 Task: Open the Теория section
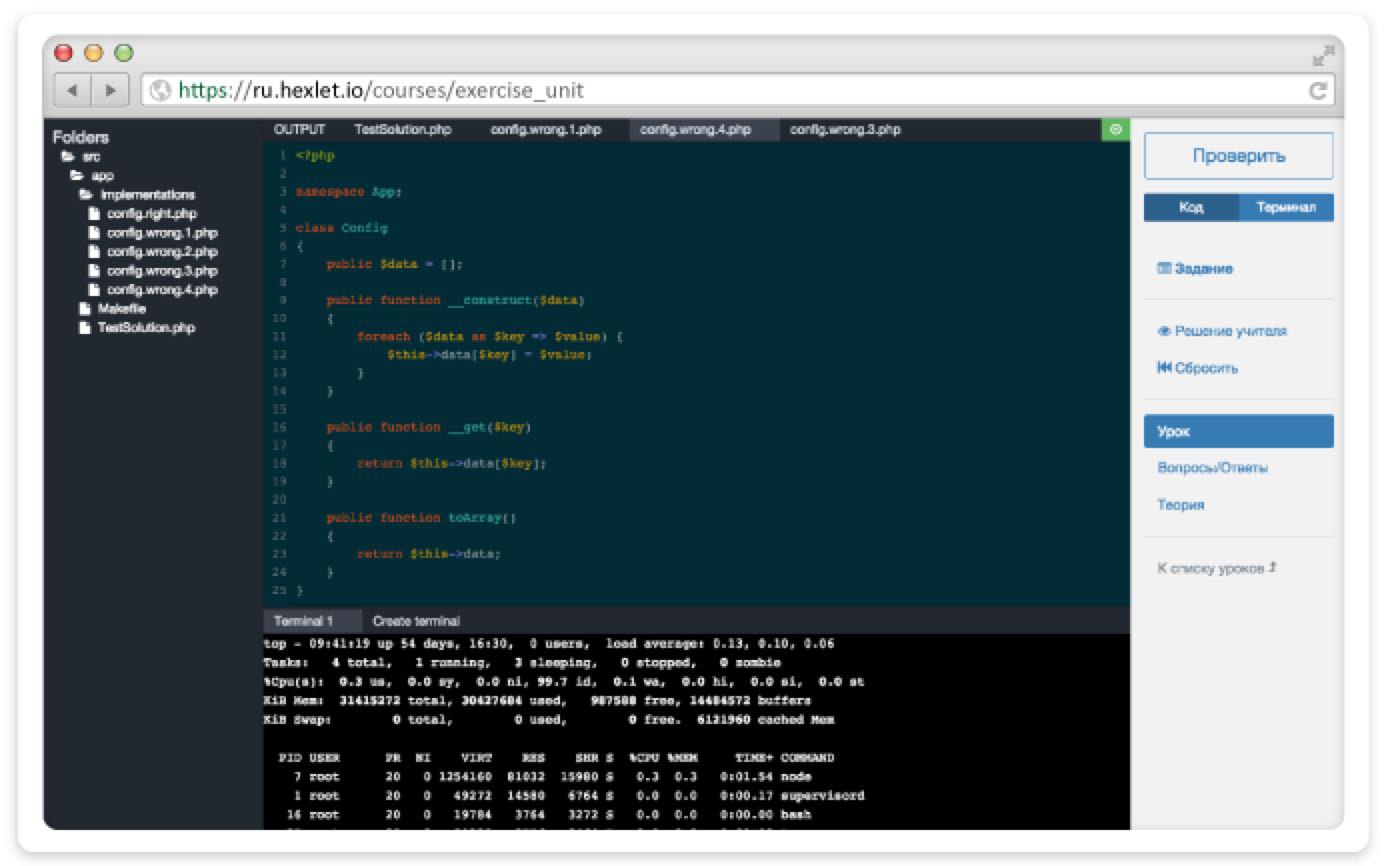[x=1181, y=505]
